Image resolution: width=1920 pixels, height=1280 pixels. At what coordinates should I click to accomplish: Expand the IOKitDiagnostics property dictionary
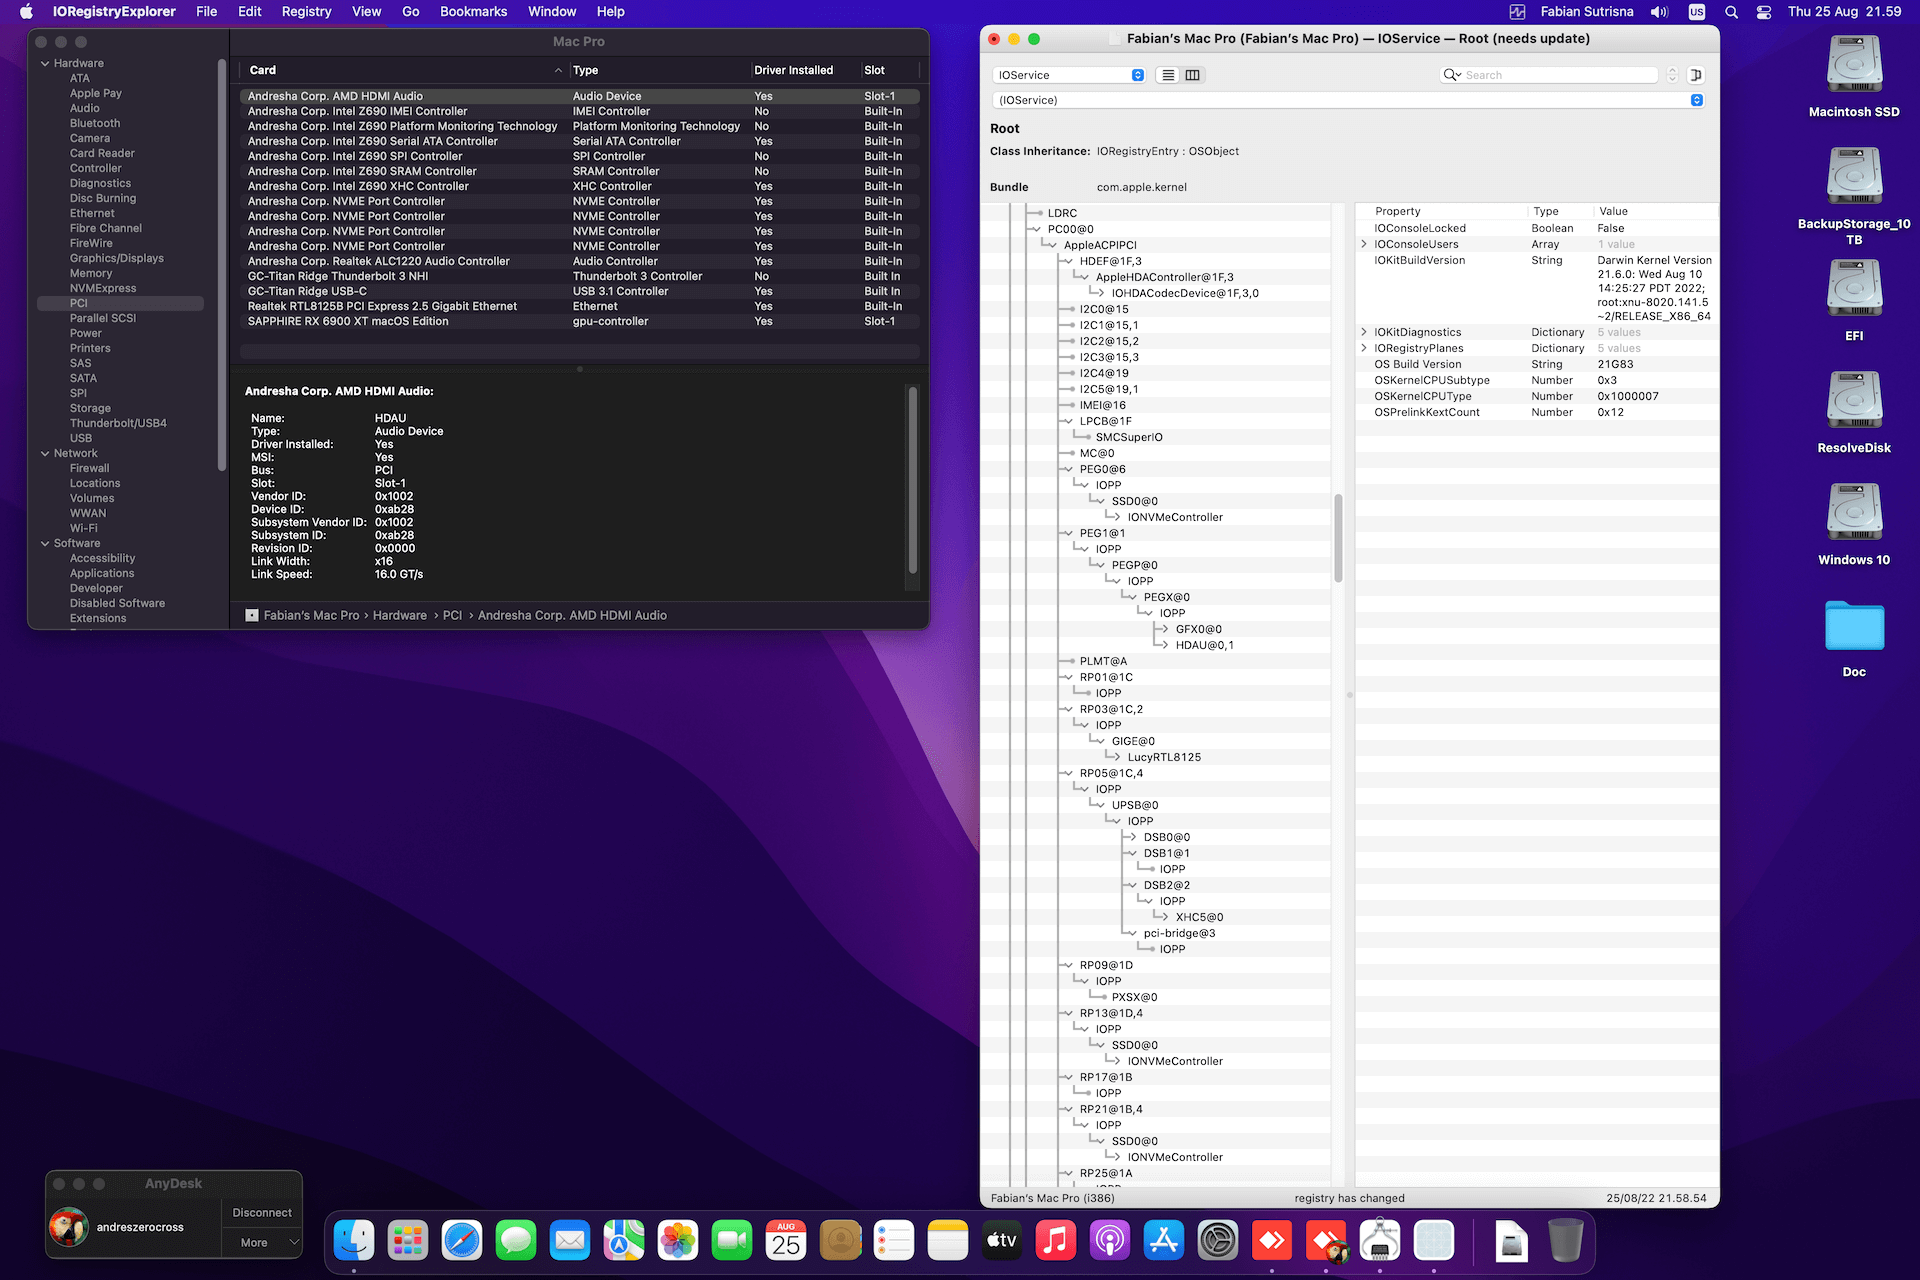1364,332
